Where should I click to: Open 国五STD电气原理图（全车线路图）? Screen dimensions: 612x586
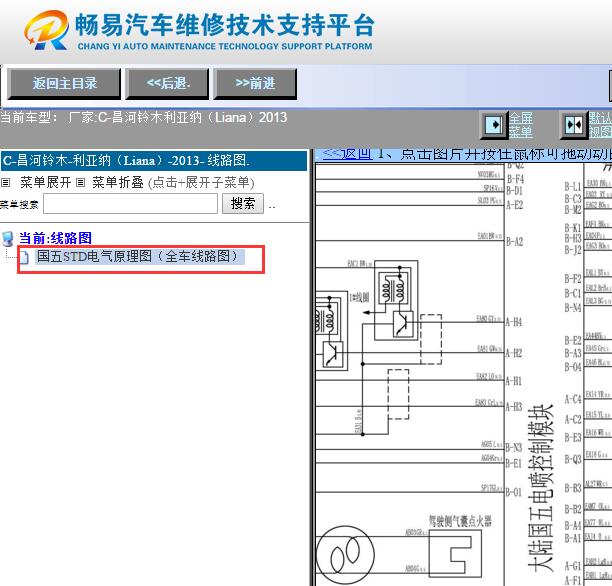tap(140, 256)
